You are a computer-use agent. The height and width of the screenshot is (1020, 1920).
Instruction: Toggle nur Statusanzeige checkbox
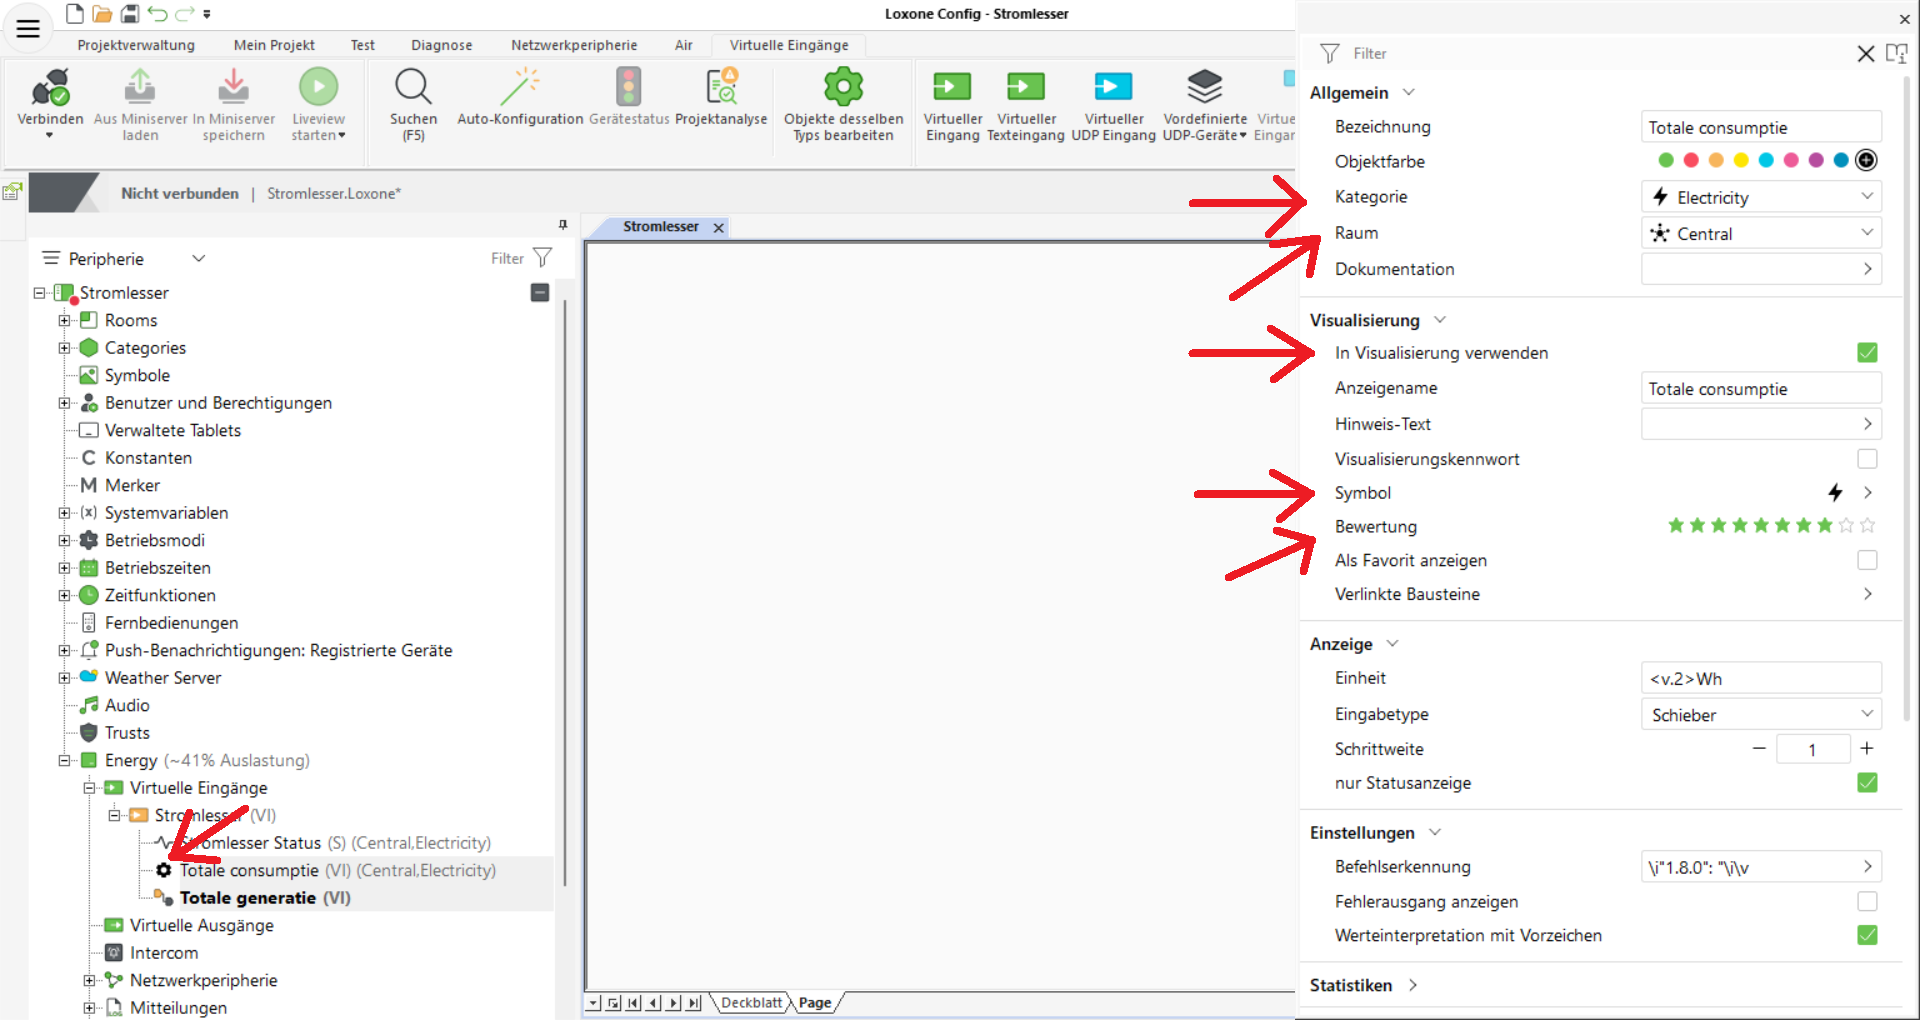pyautogui.click(x=1866, y=783)
